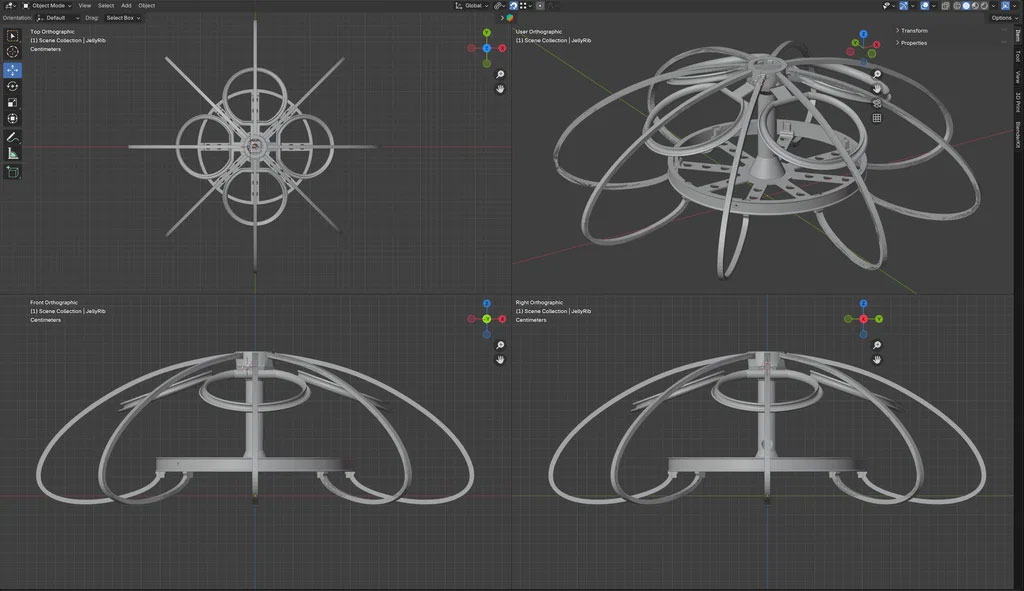Choose the Annotate tool
1024x591 pixels.
12,137
